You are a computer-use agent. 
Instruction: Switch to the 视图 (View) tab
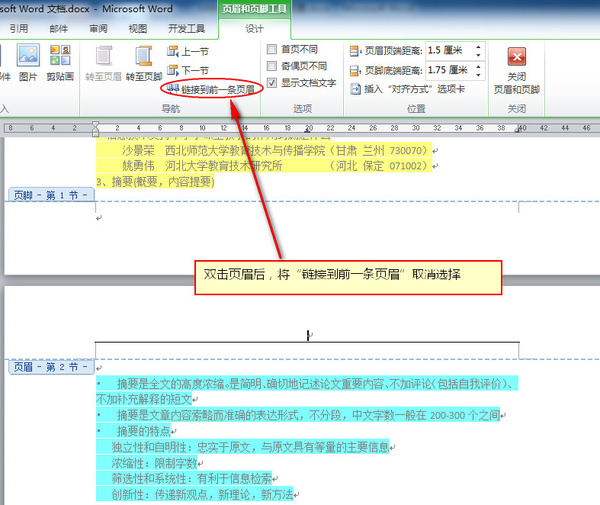tap(138, 29)
